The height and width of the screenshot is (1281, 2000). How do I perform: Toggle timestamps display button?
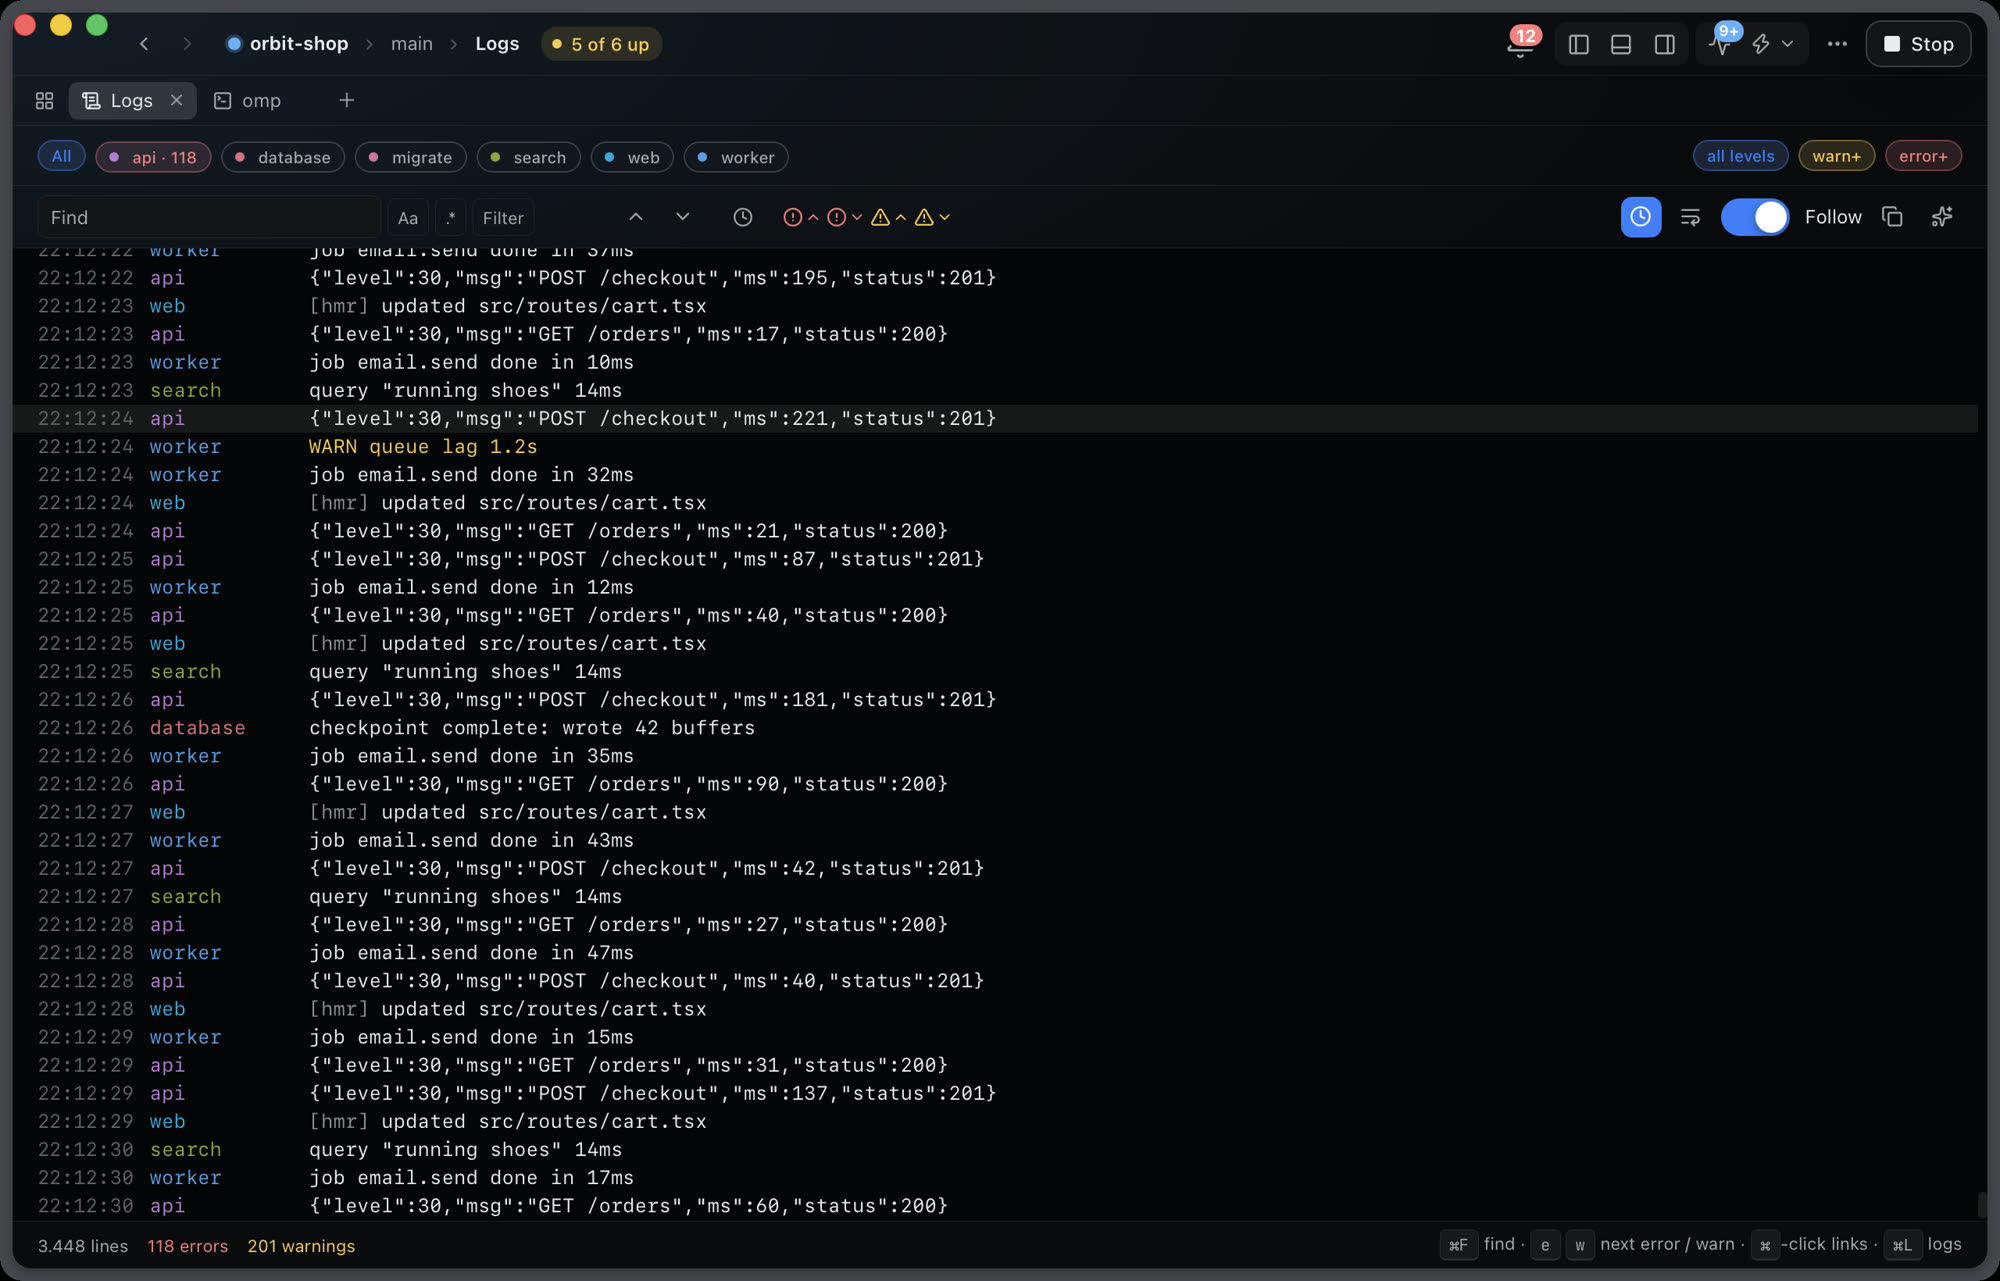point(1641,217)
